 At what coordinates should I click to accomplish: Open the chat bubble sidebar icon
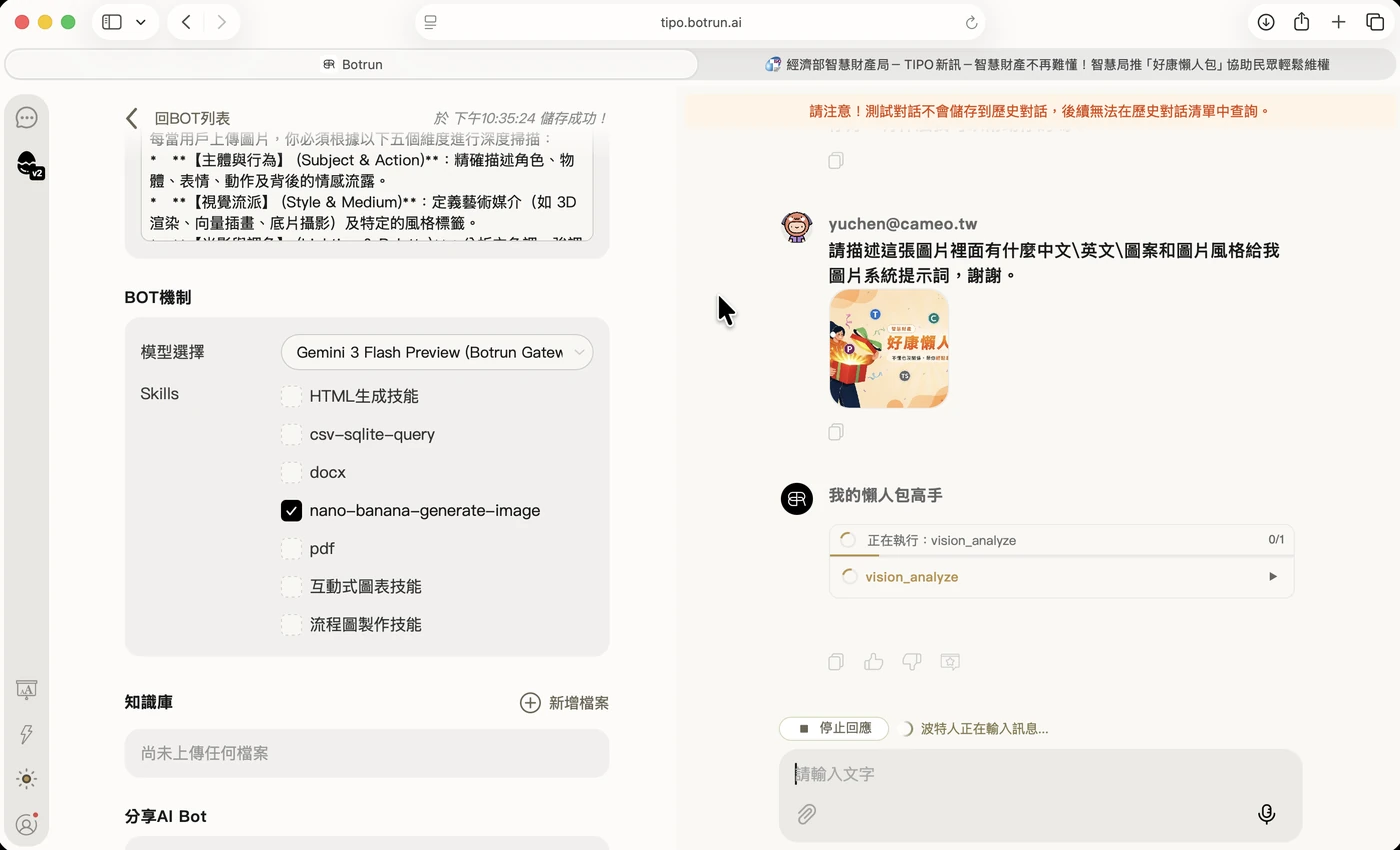pyautogui.click(x=27, y=118)
